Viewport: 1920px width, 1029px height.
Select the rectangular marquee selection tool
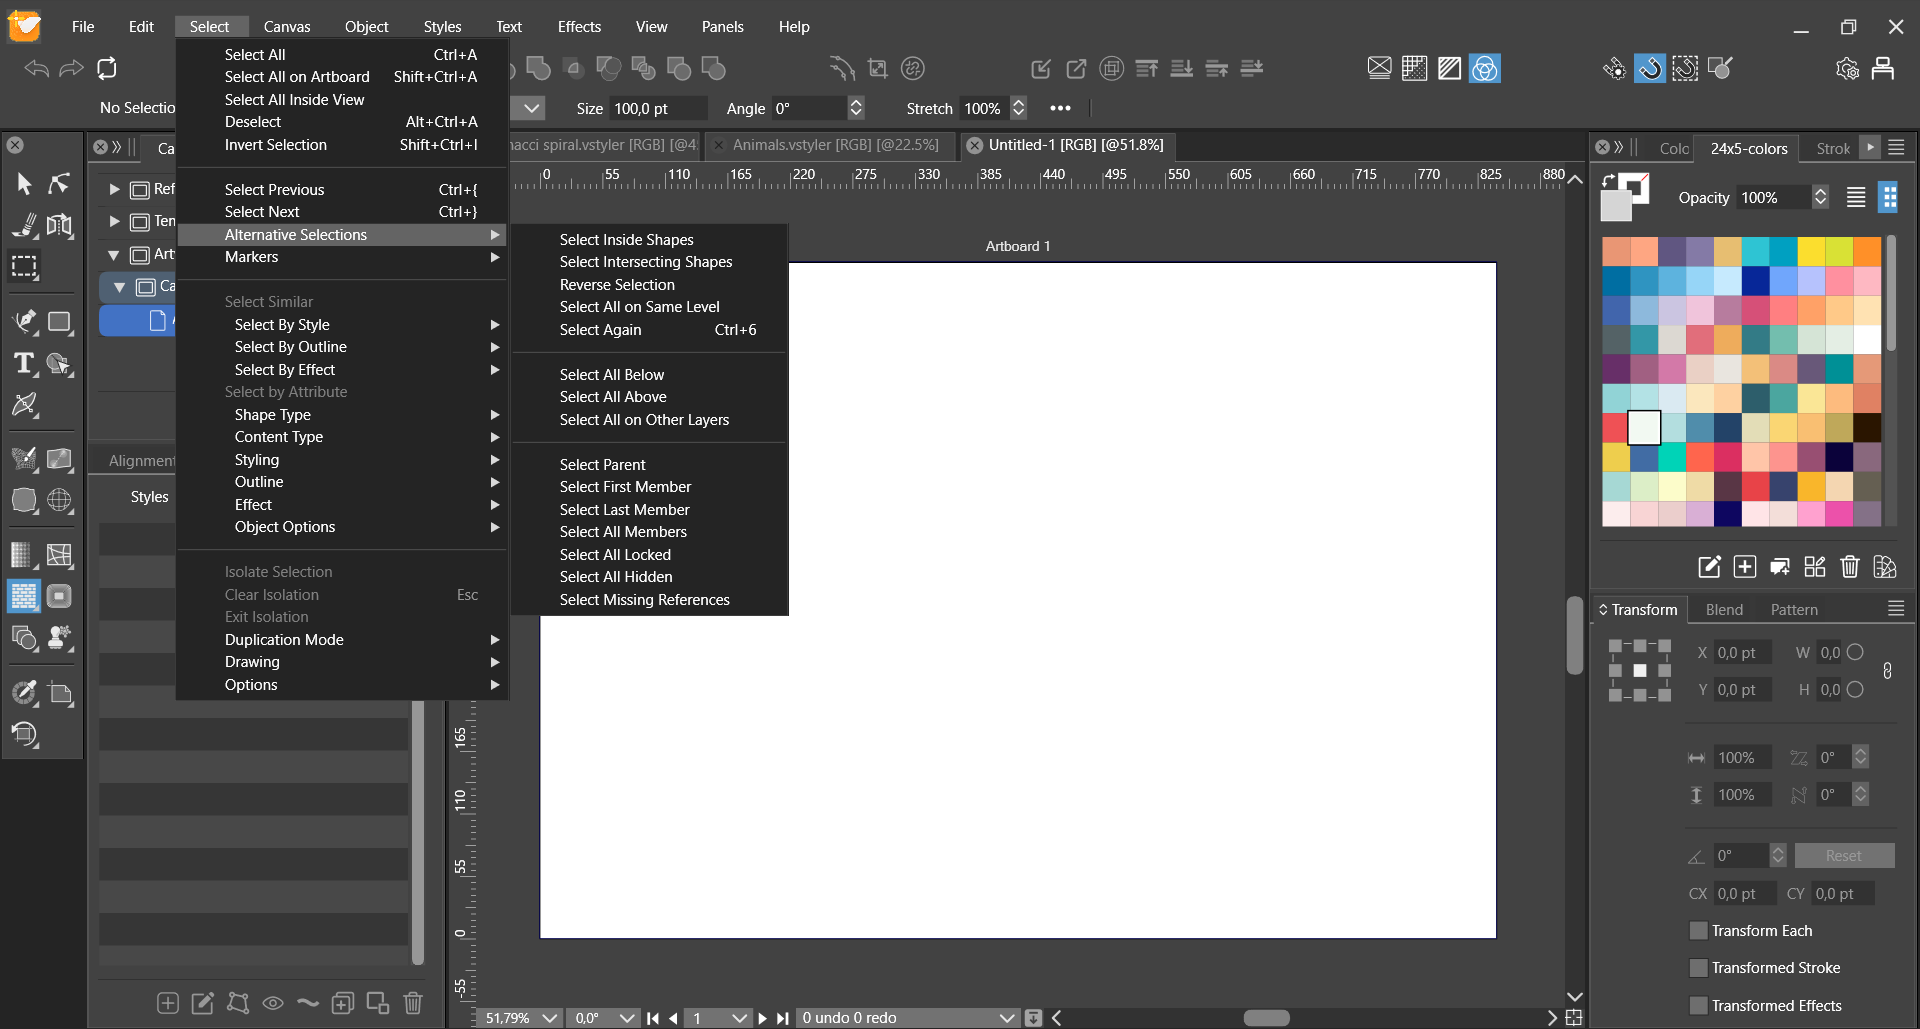24,267
